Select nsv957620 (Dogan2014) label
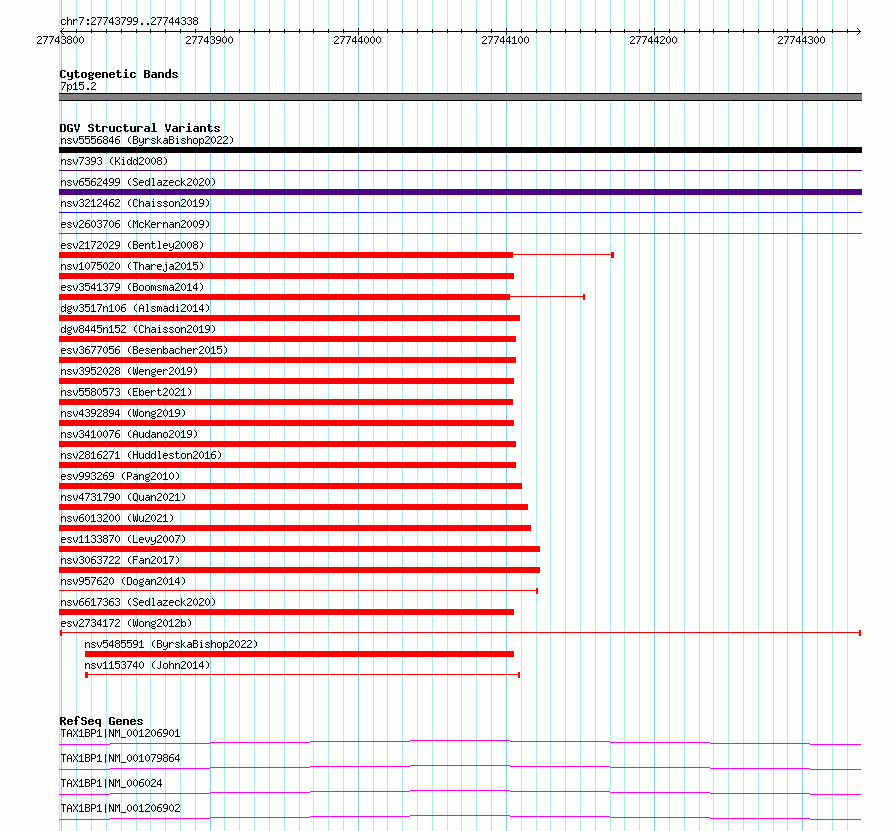Viewport: 890px width, 831px height. [123, 581]
